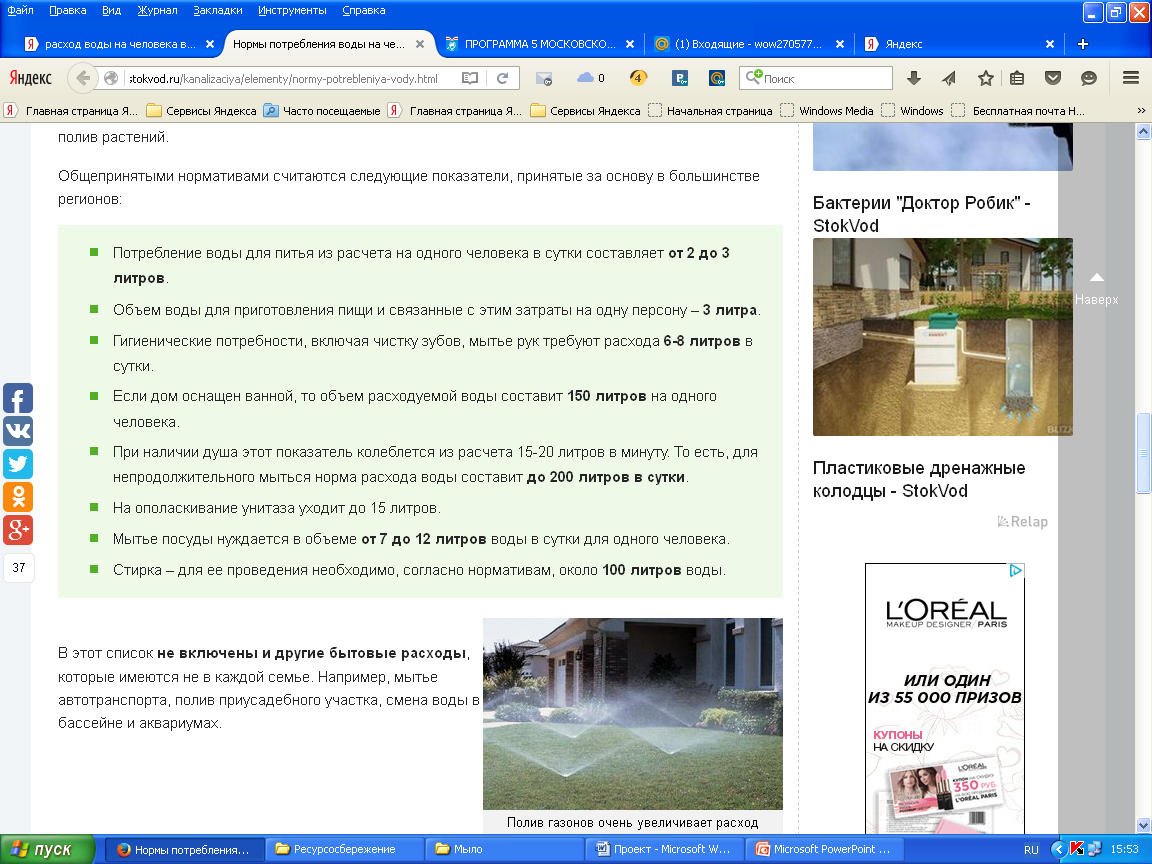Share page via Twitter icon
This screenshot has height=864, width=1152.
[x=18, y=464]
